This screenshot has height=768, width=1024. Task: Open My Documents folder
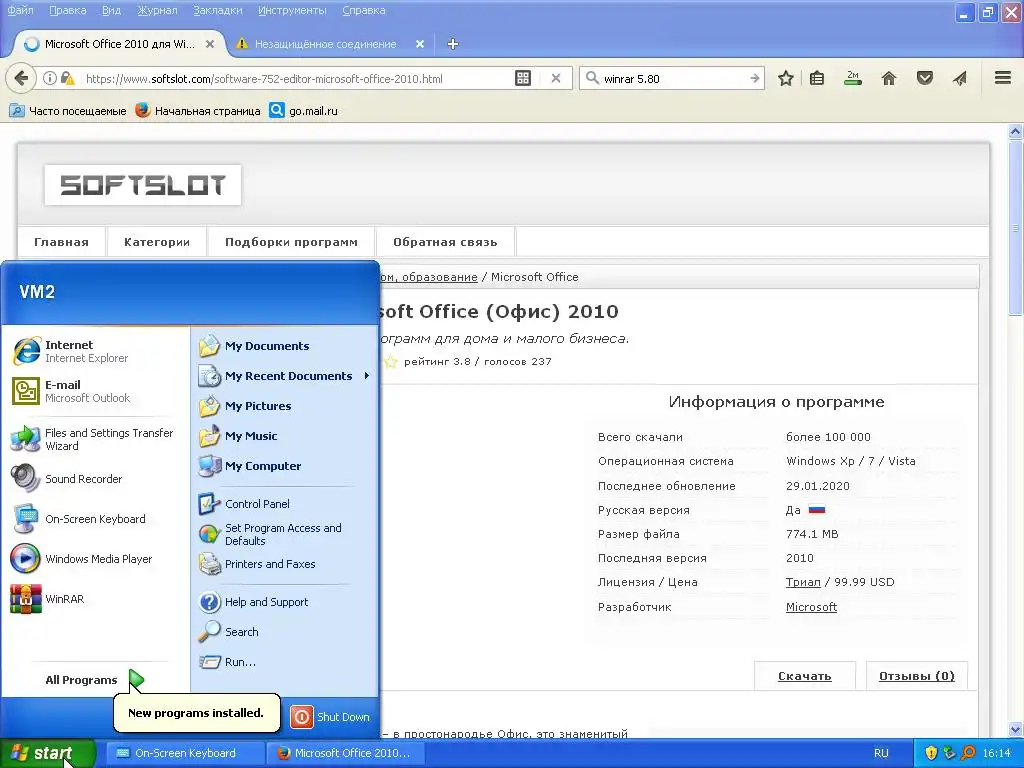click(x=254, y=346)
